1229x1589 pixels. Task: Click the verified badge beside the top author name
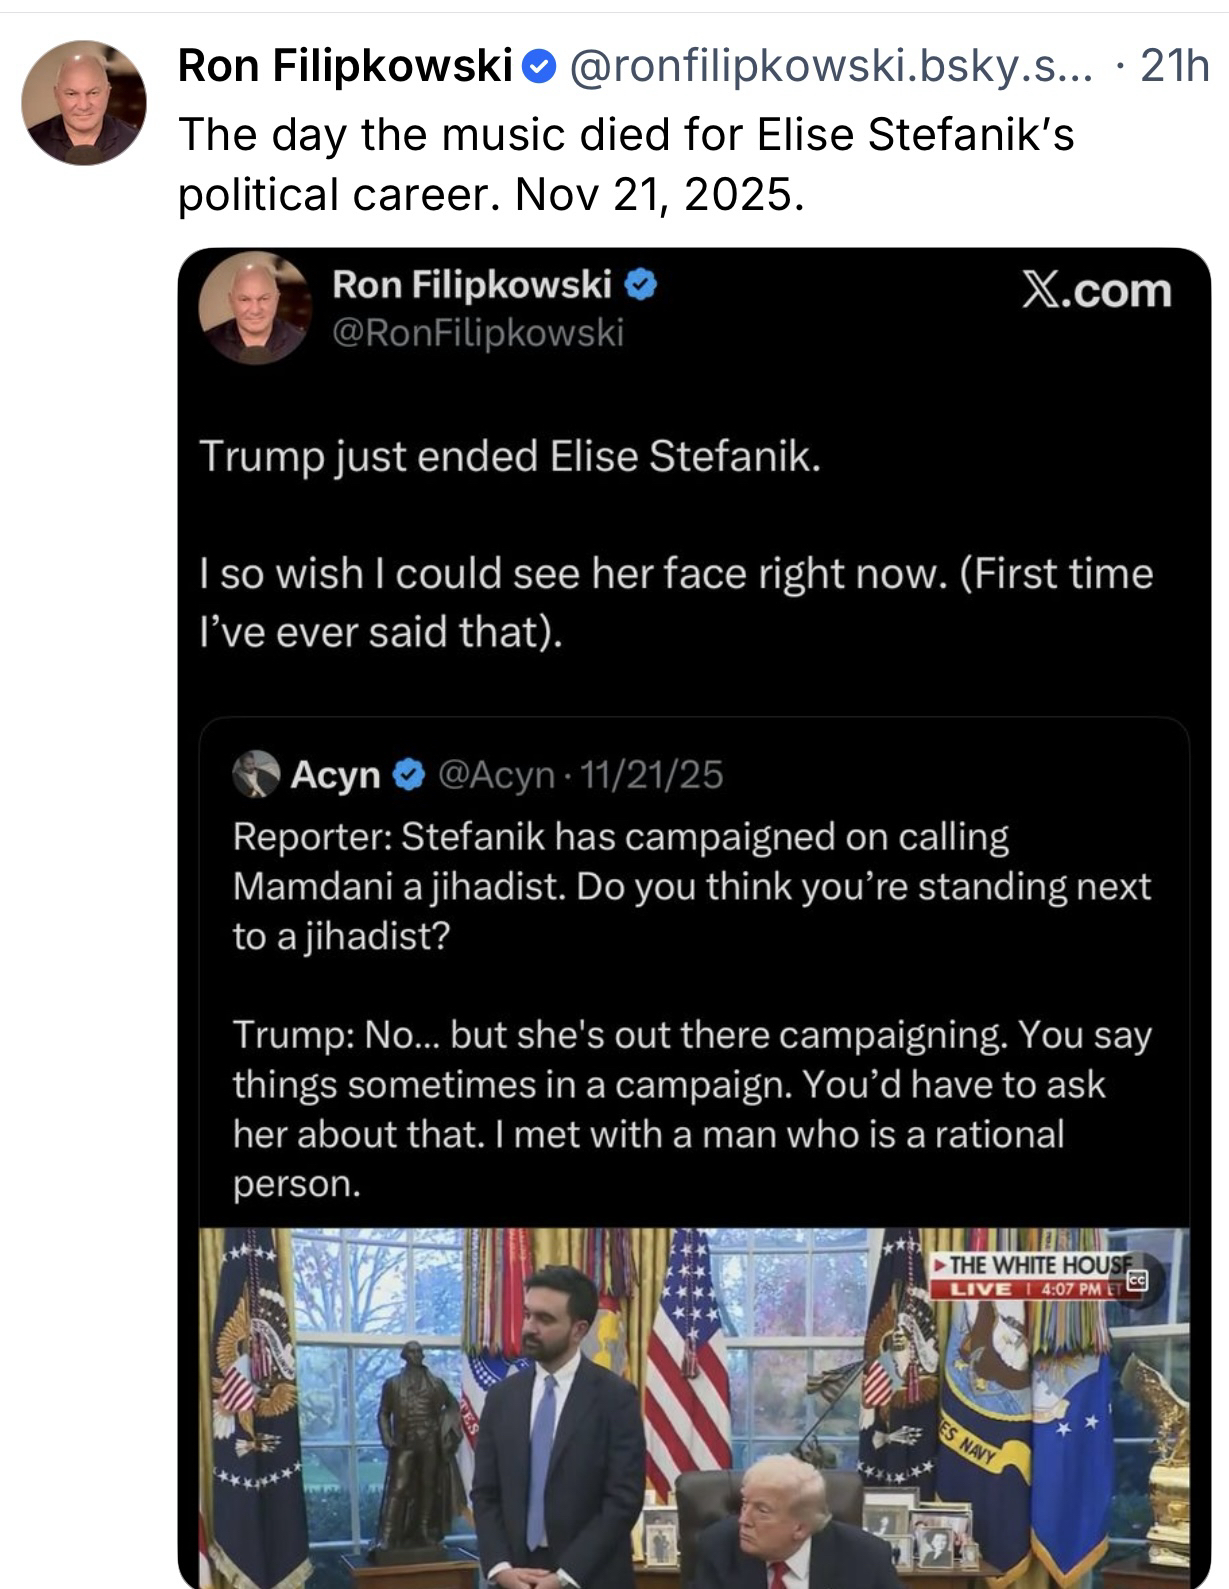(x=539, y=68)
